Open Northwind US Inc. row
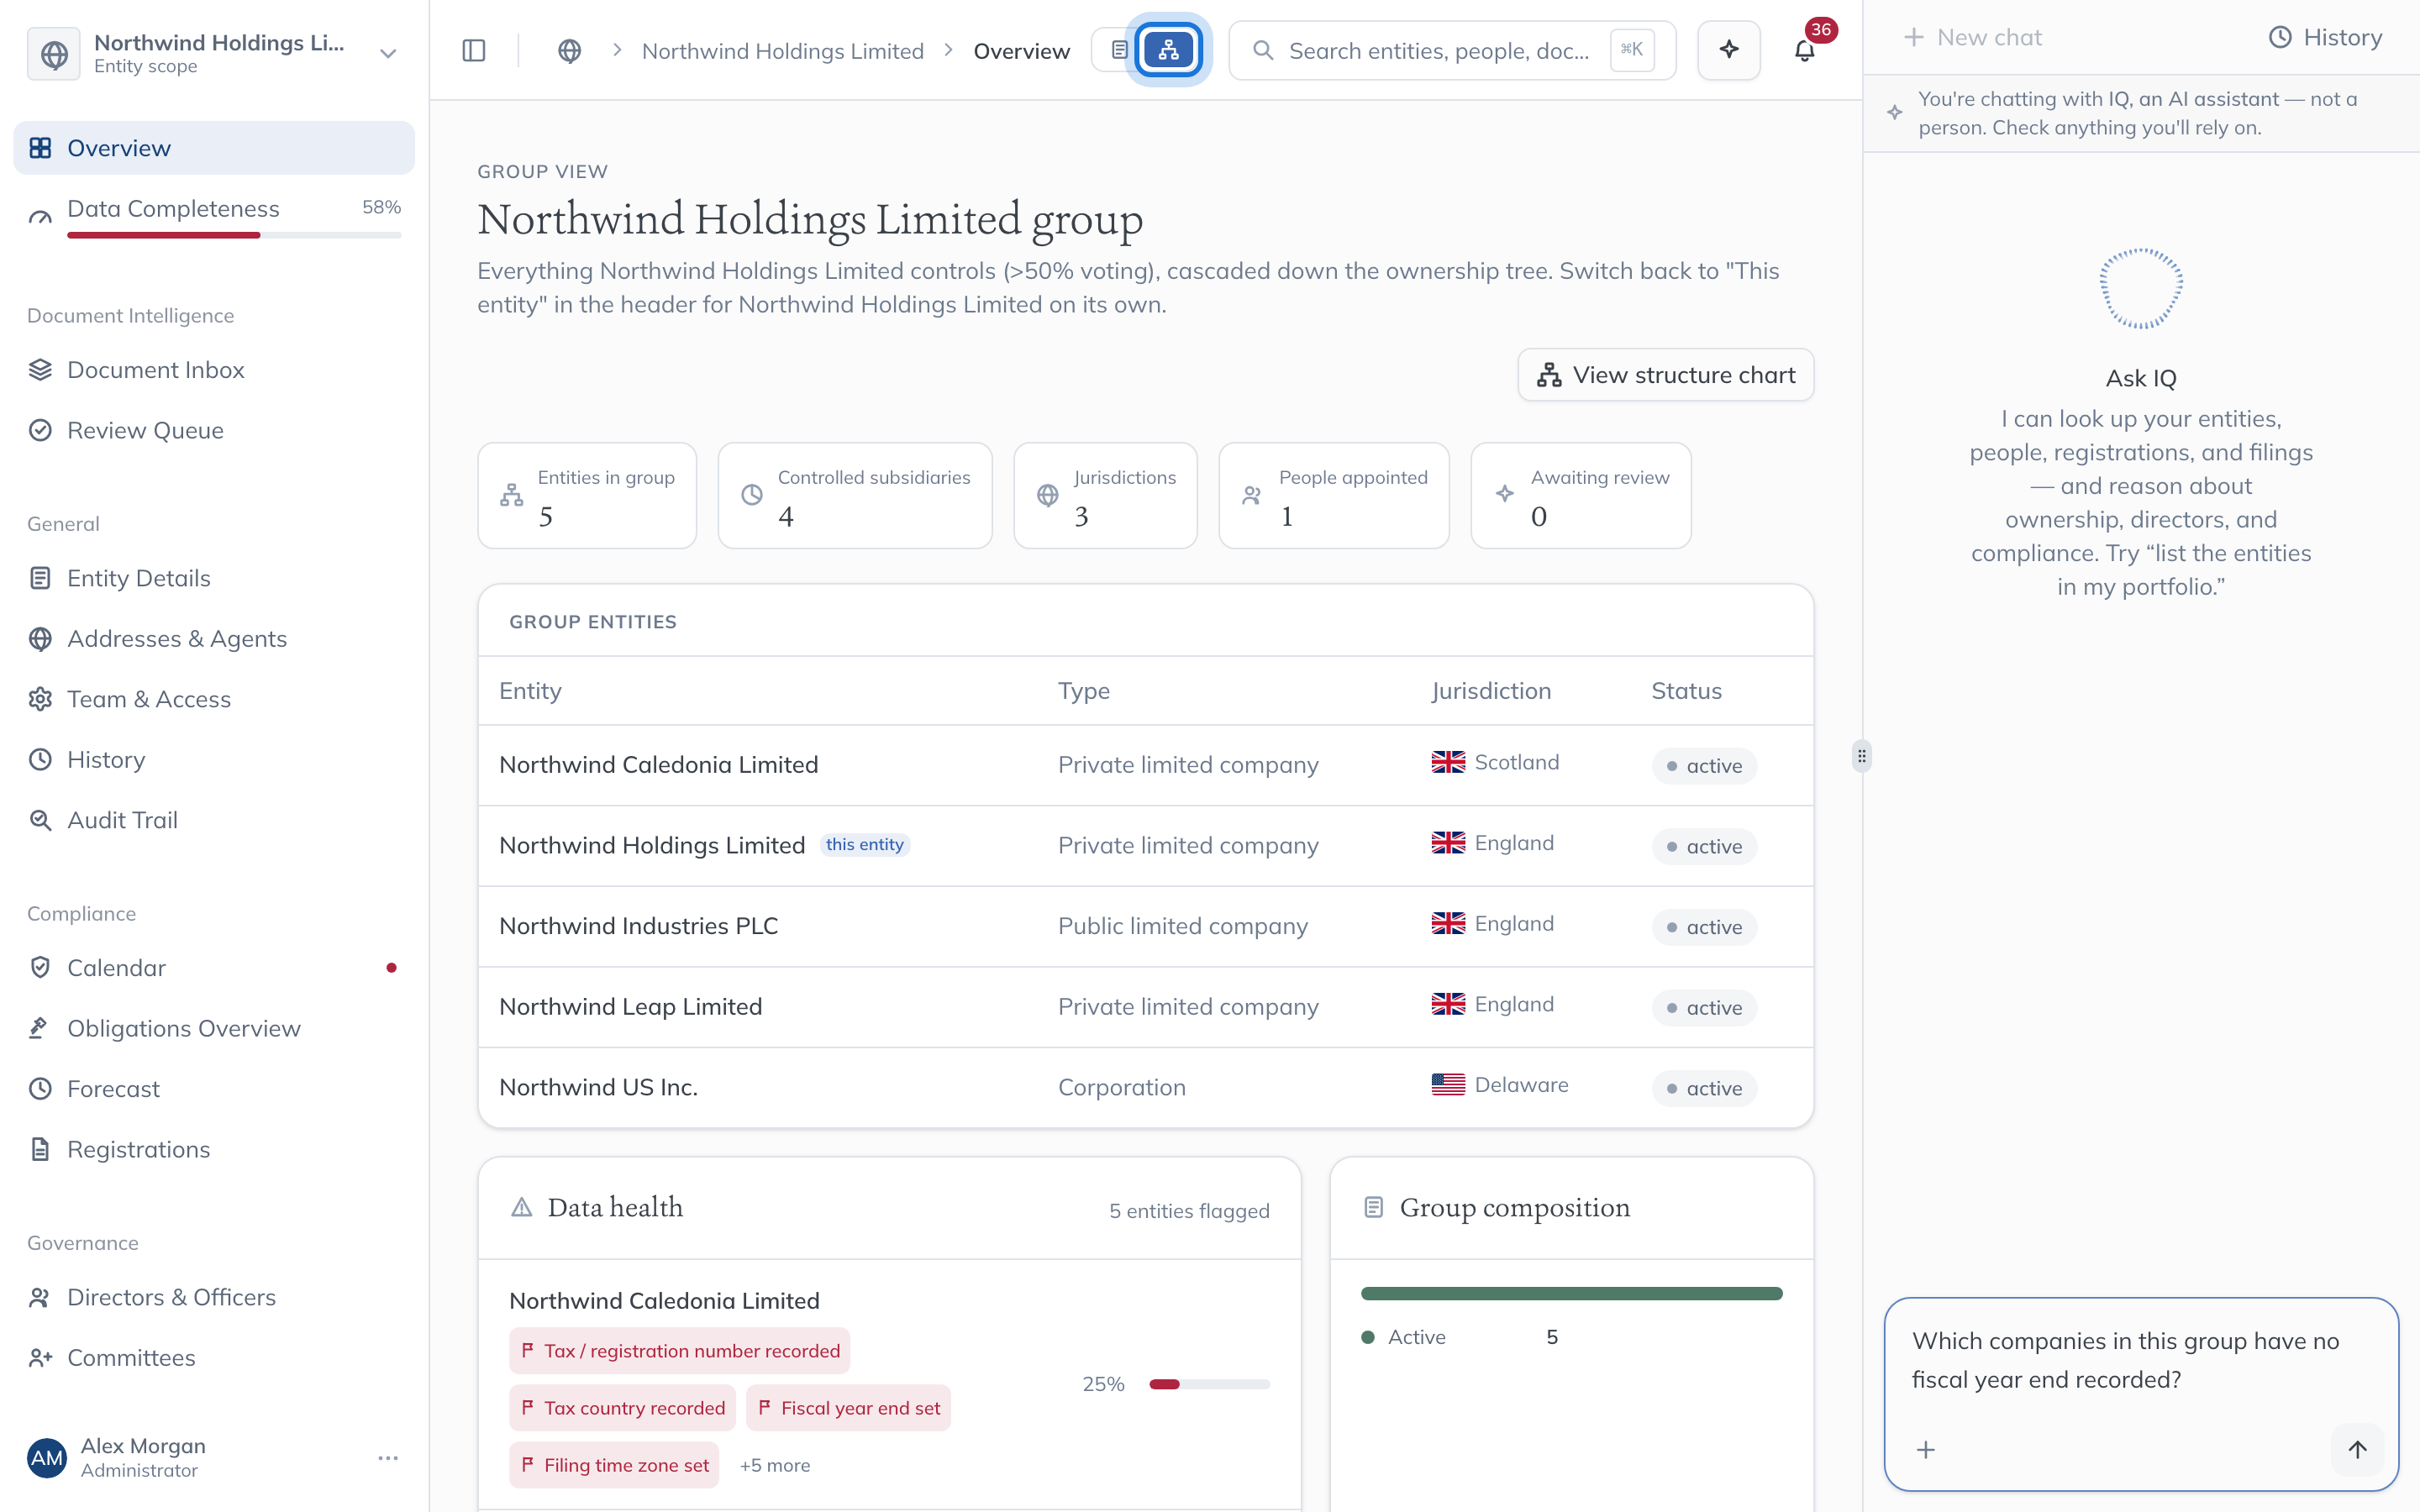The image size is (2420, 1512). click(1146, 1087)
